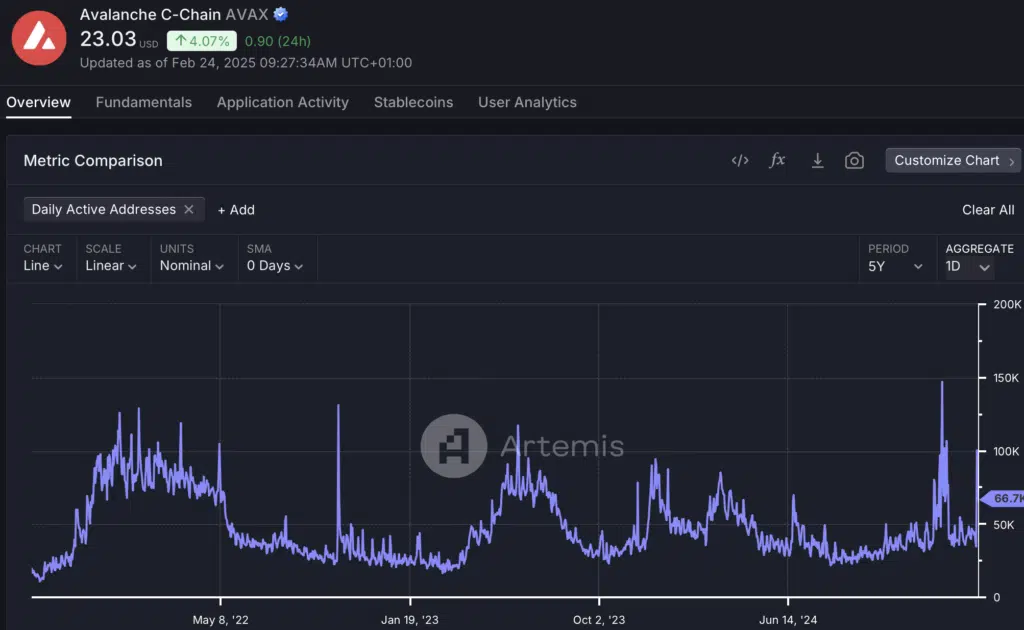Click the Oct 2, '23 axis label
The width and height of the screenshot is (1024, 630).
pos(599,620)
